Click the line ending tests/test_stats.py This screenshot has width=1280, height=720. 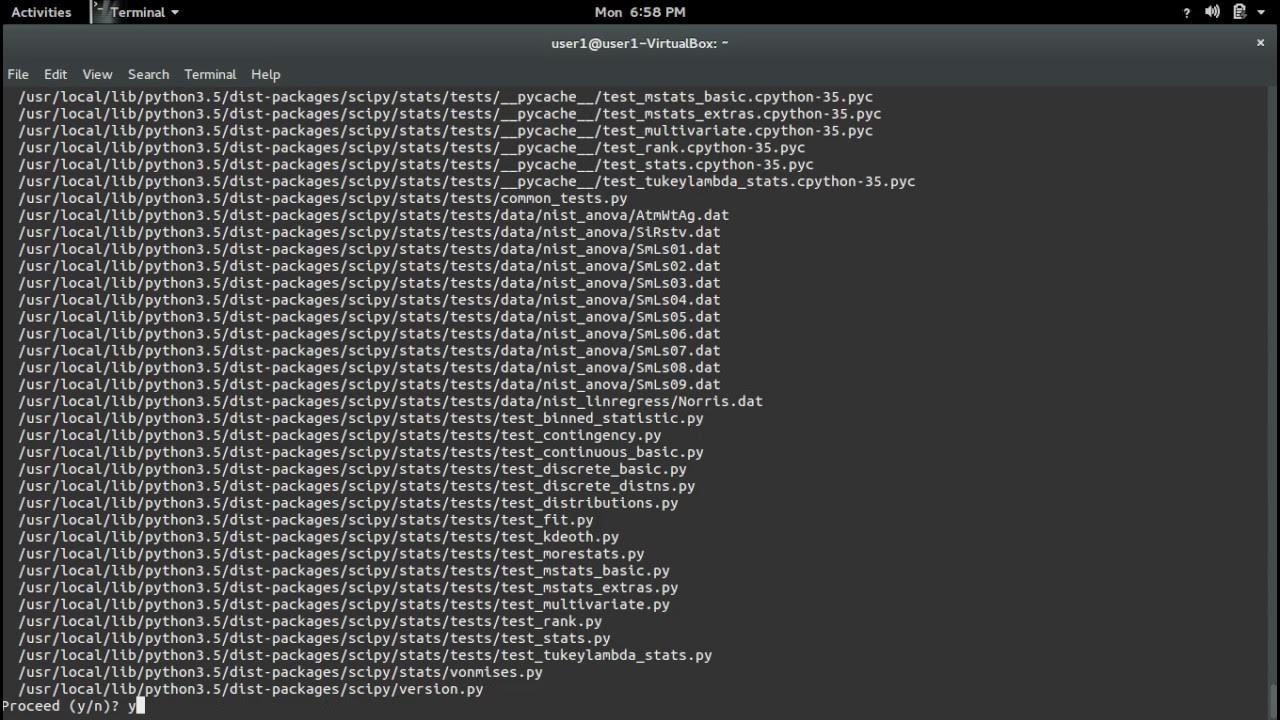[x=314, y=639]
